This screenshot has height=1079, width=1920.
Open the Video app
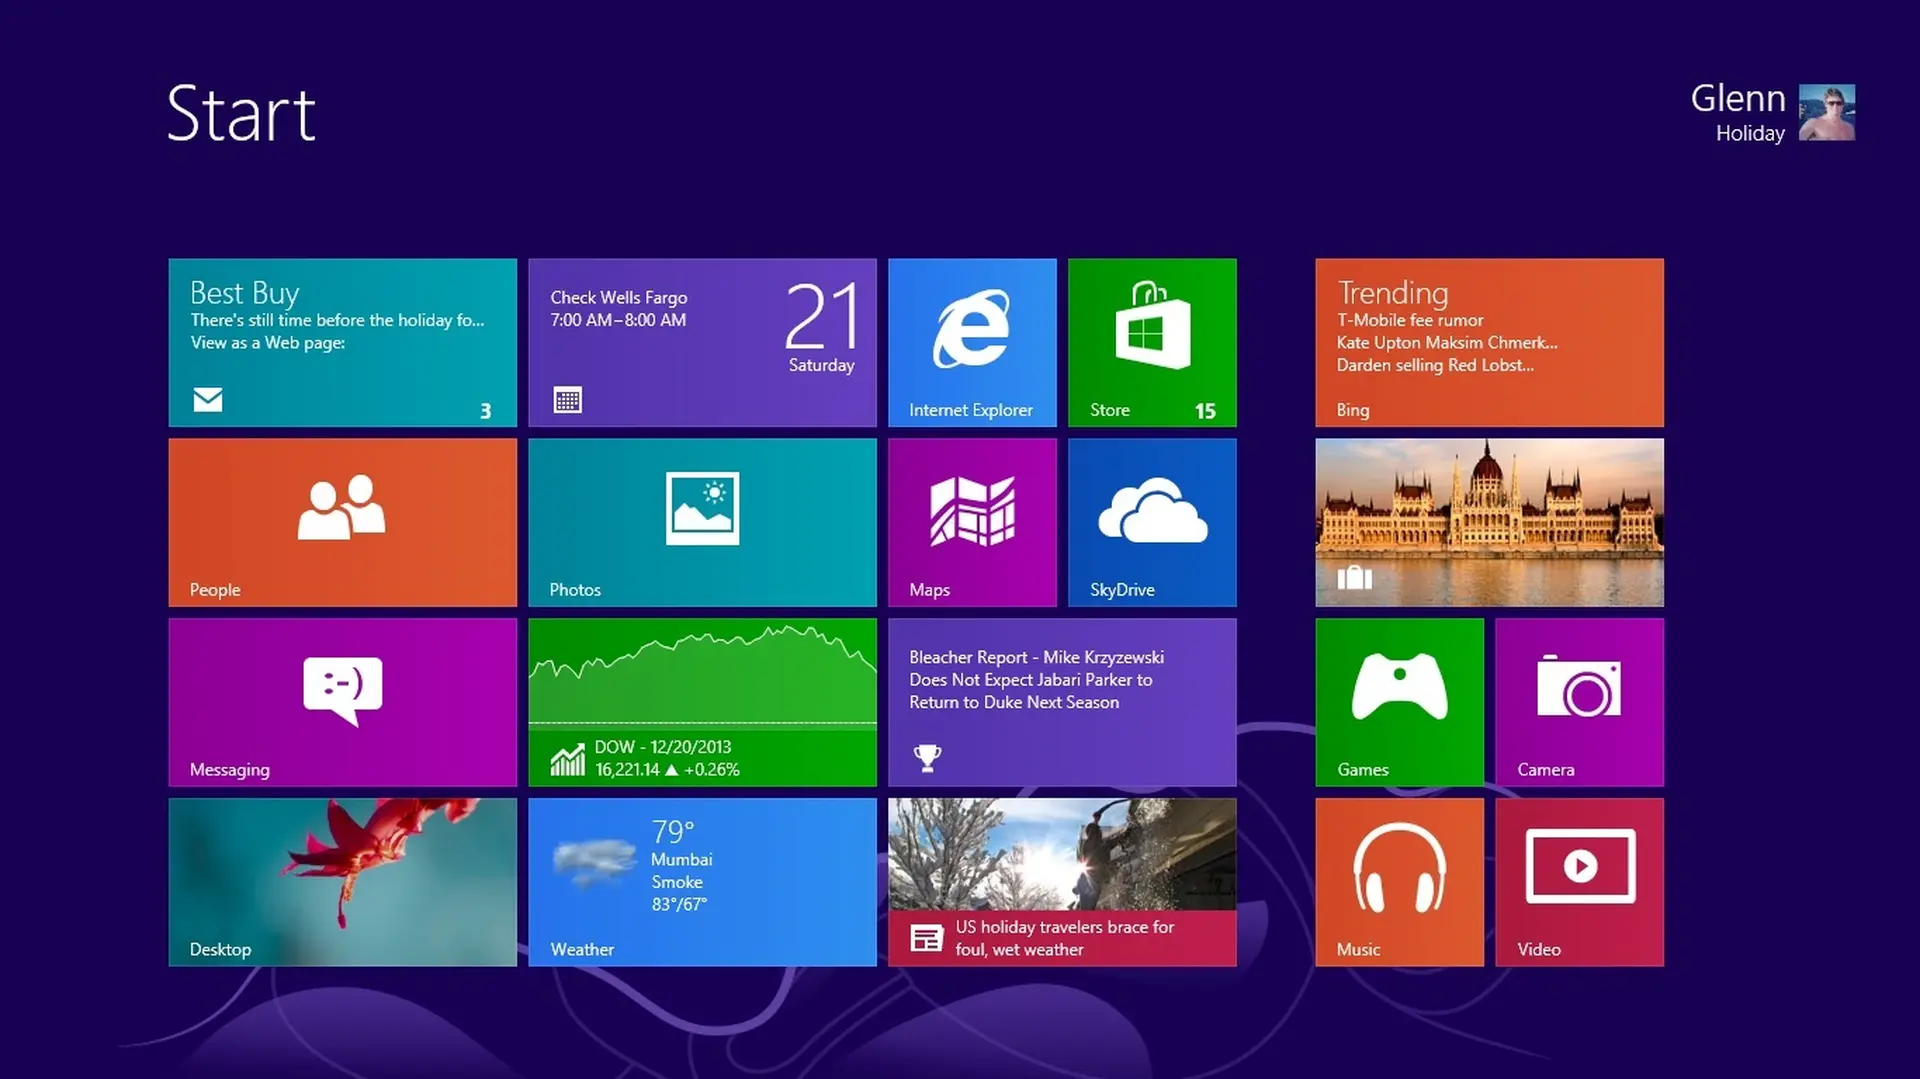(x=1578, y=880)
